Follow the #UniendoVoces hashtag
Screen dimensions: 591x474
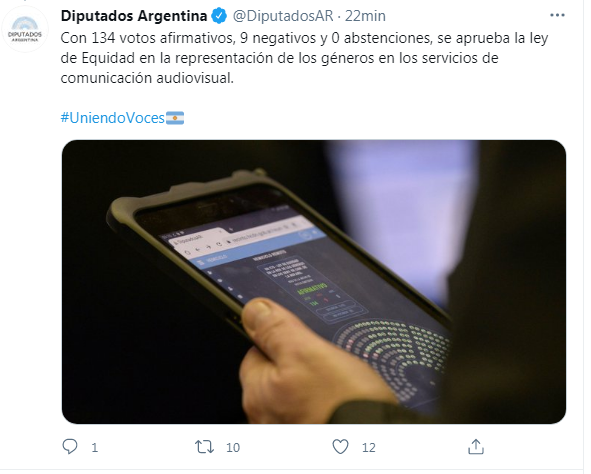(113, 118)
